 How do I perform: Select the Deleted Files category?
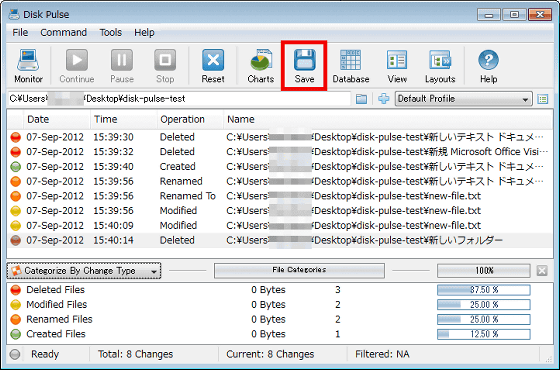[280, 290]
